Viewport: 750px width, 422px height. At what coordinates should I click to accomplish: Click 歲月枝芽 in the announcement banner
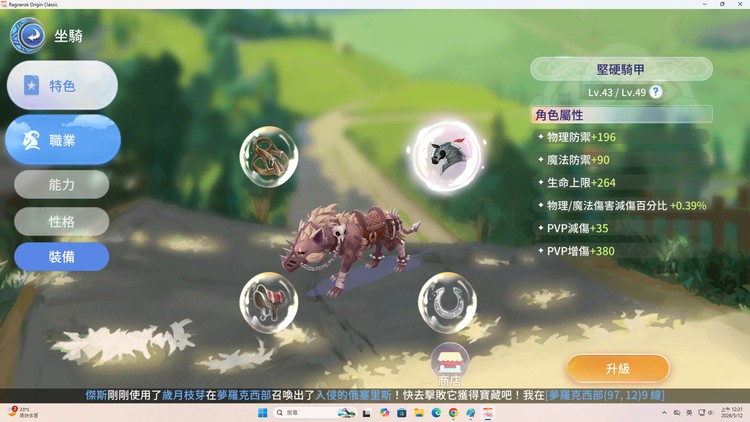[183, 395]
